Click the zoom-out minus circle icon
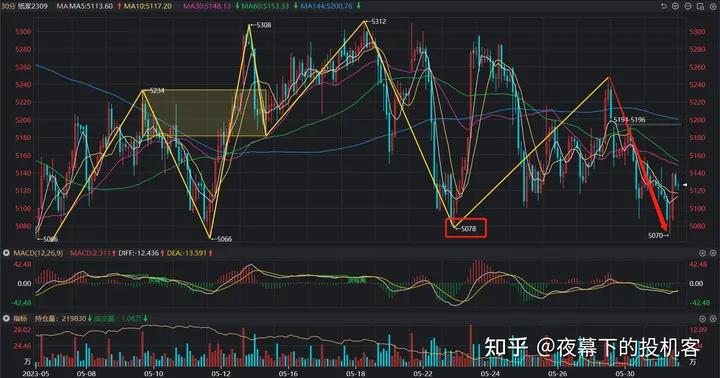 coord(688,6)
